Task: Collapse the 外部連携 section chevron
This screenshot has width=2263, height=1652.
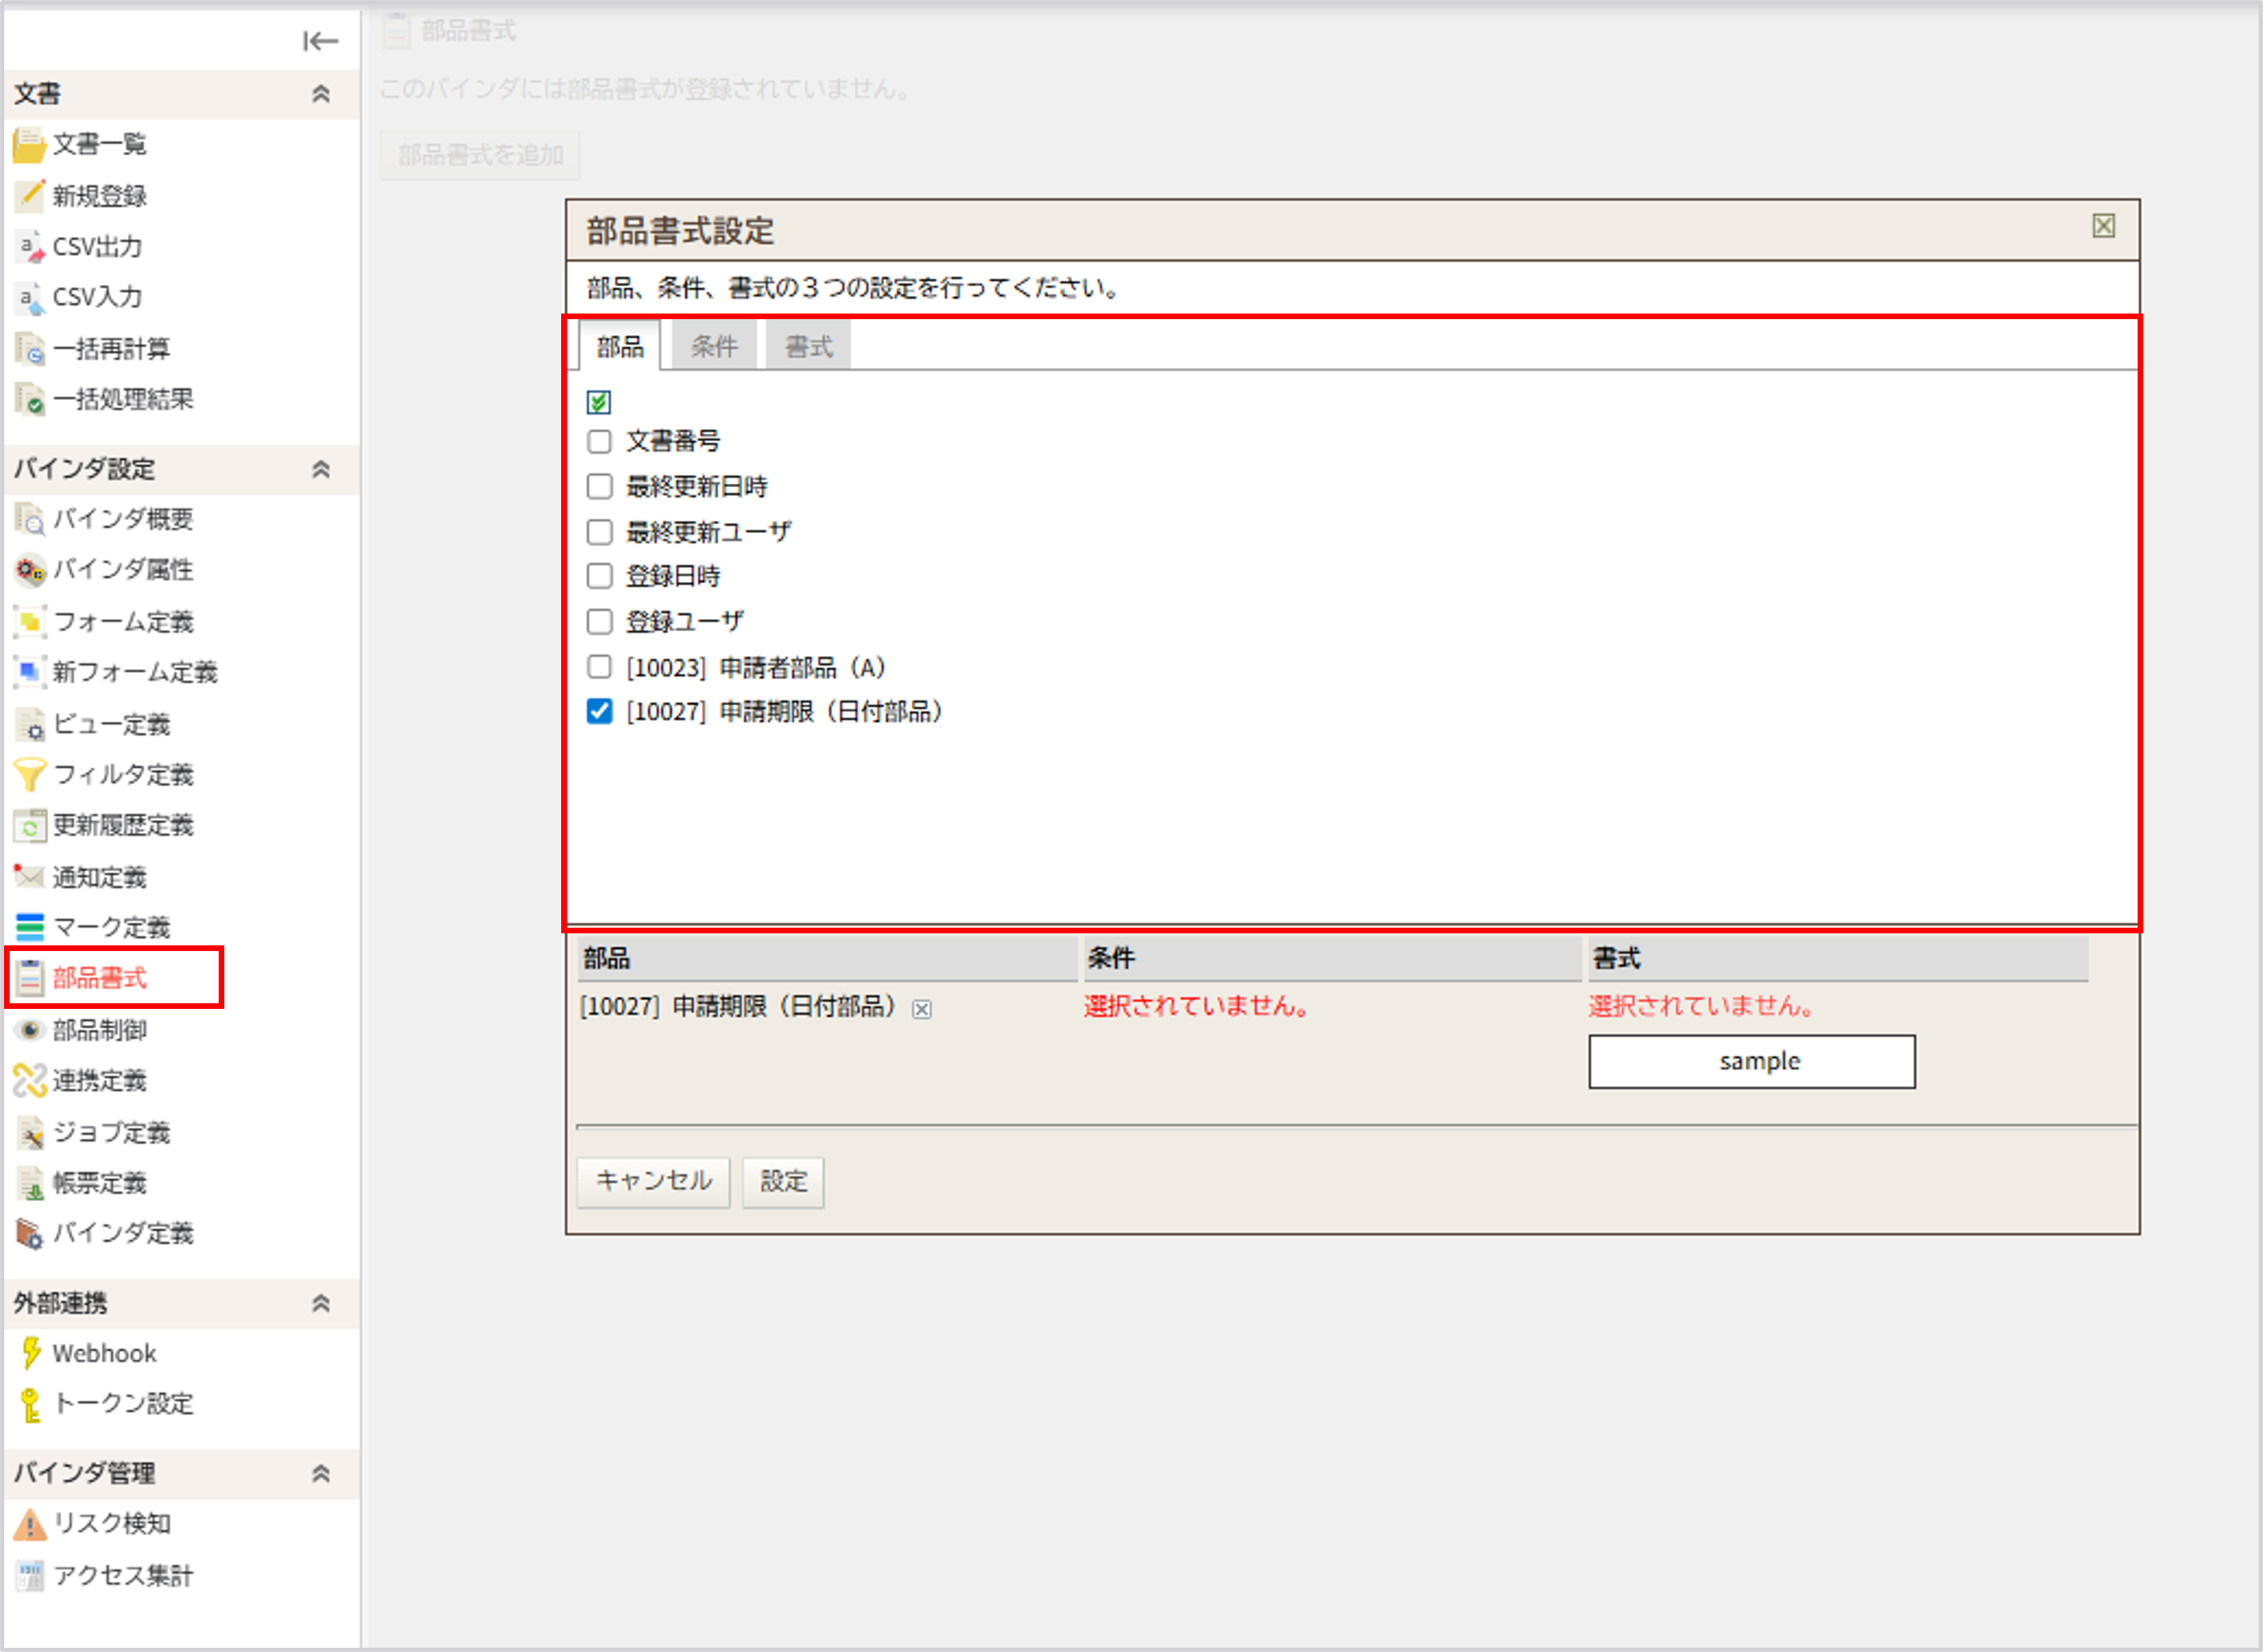Action: pyautogui.click(x=321, y=1303)
